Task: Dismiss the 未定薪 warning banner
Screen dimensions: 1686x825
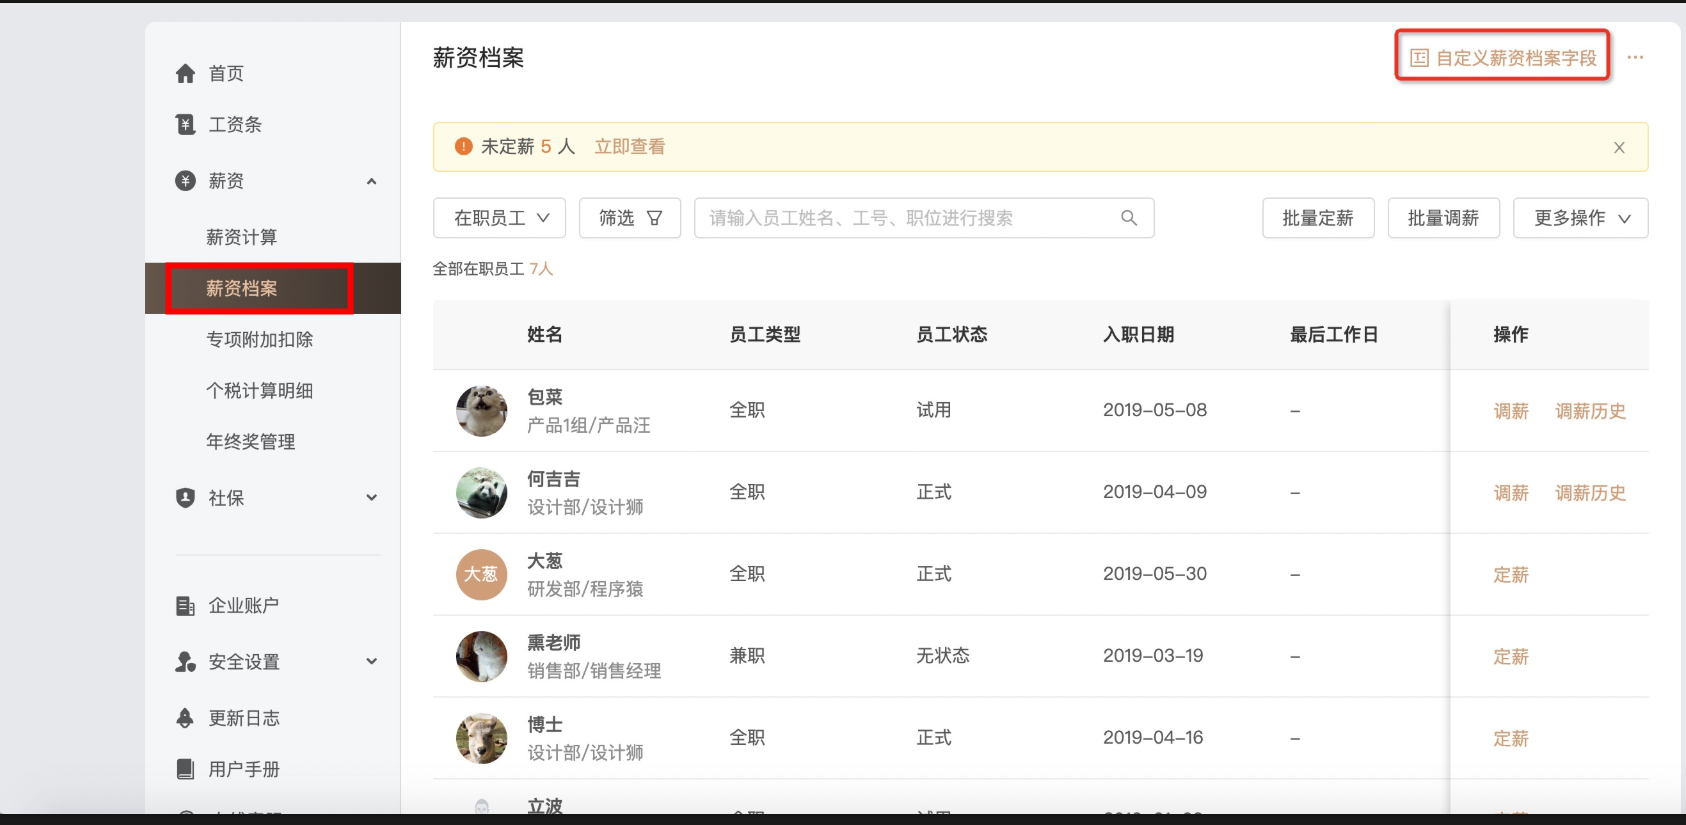Action: (1619, 148)
